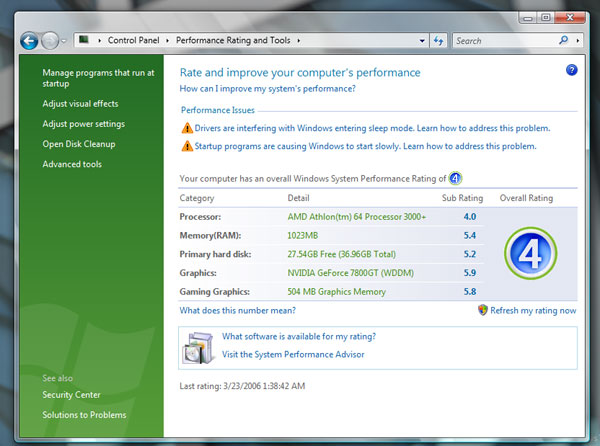Click the Last rating date text
The image size is (600, 446).
242,386
